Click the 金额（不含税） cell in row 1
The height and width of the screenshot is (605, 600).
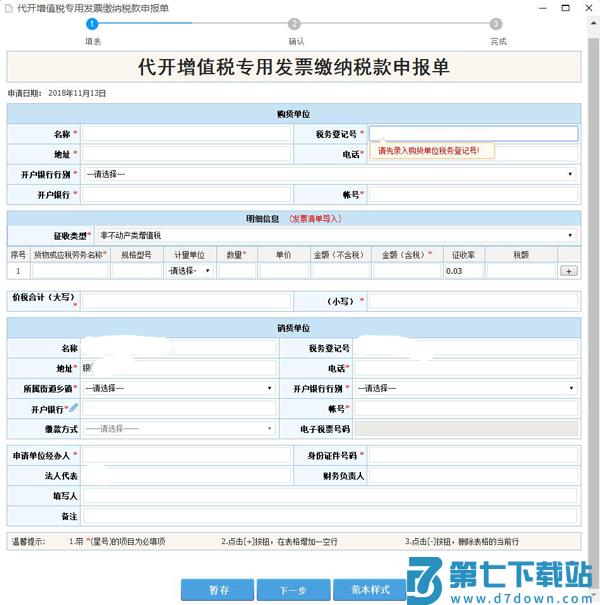coord(341,271)
